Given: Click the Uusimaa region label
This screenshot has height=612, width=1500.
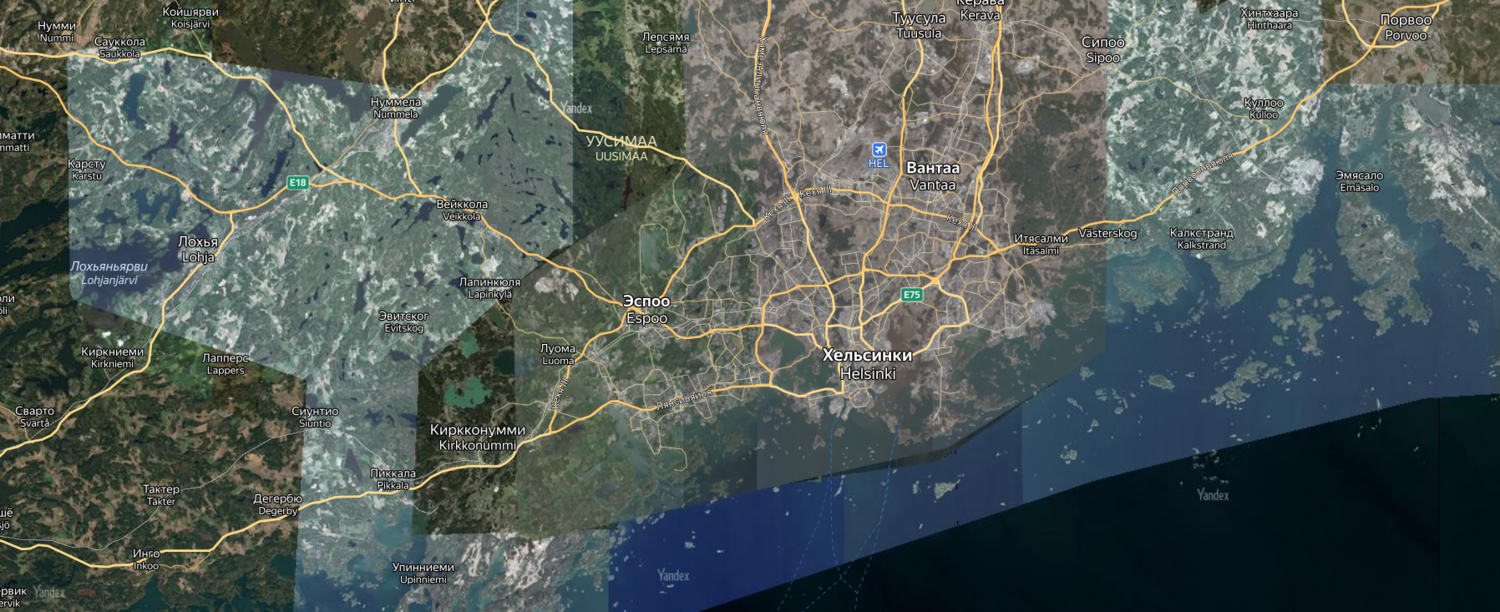Looking at the screenshot, I should coord(620,148).
